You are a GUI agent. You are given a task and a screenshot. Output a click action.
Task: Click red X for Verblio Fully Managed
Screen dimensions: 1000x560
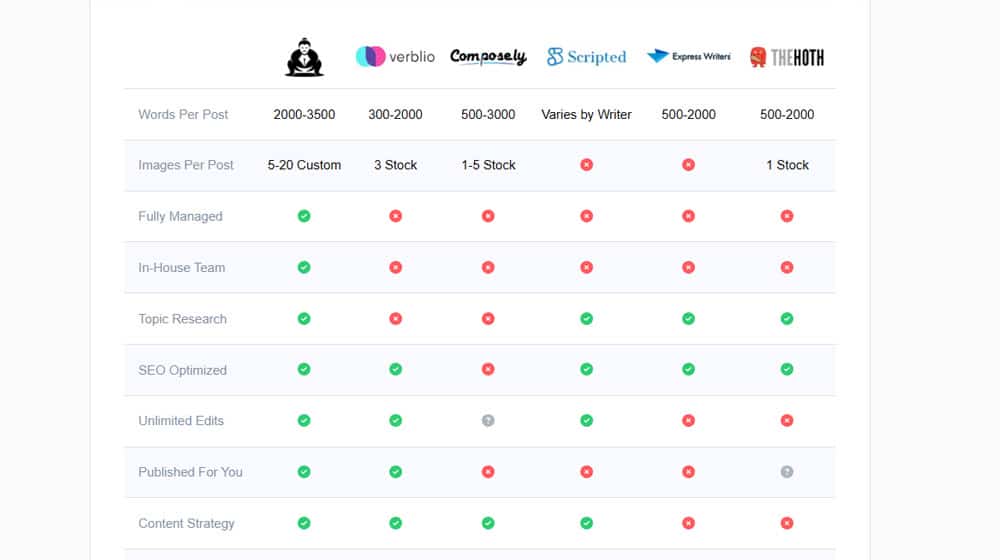coord(395,216)
